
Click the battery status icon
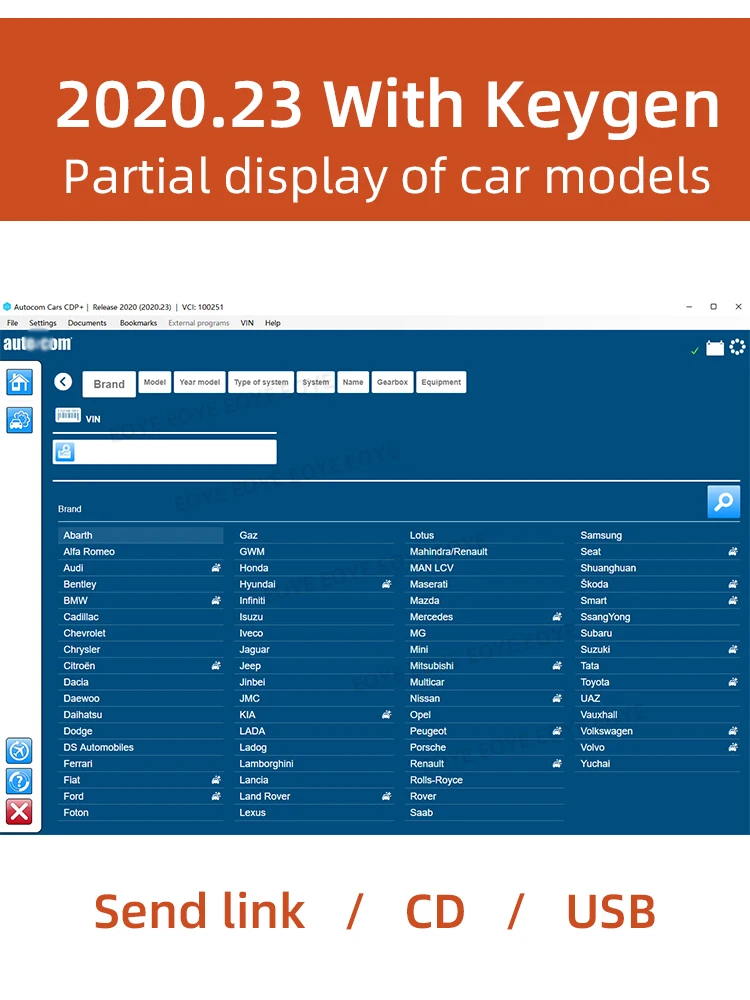pyautogui.click(x=715, y=348)
